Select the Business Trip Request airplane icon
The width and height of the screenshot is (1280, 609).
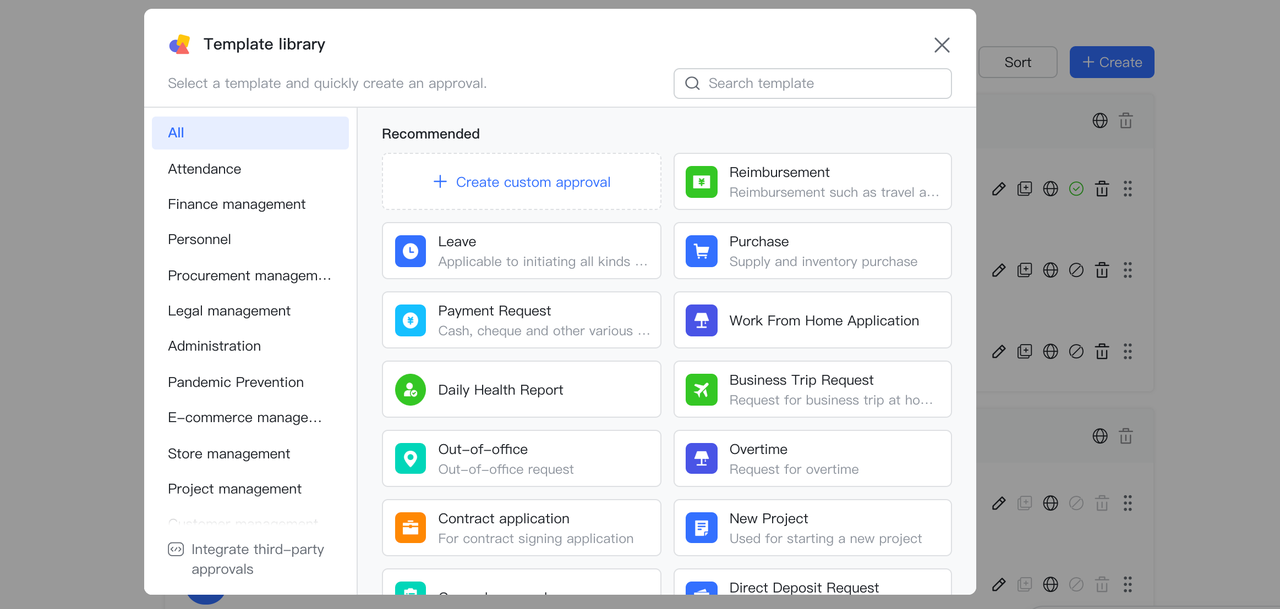[701, 390]
